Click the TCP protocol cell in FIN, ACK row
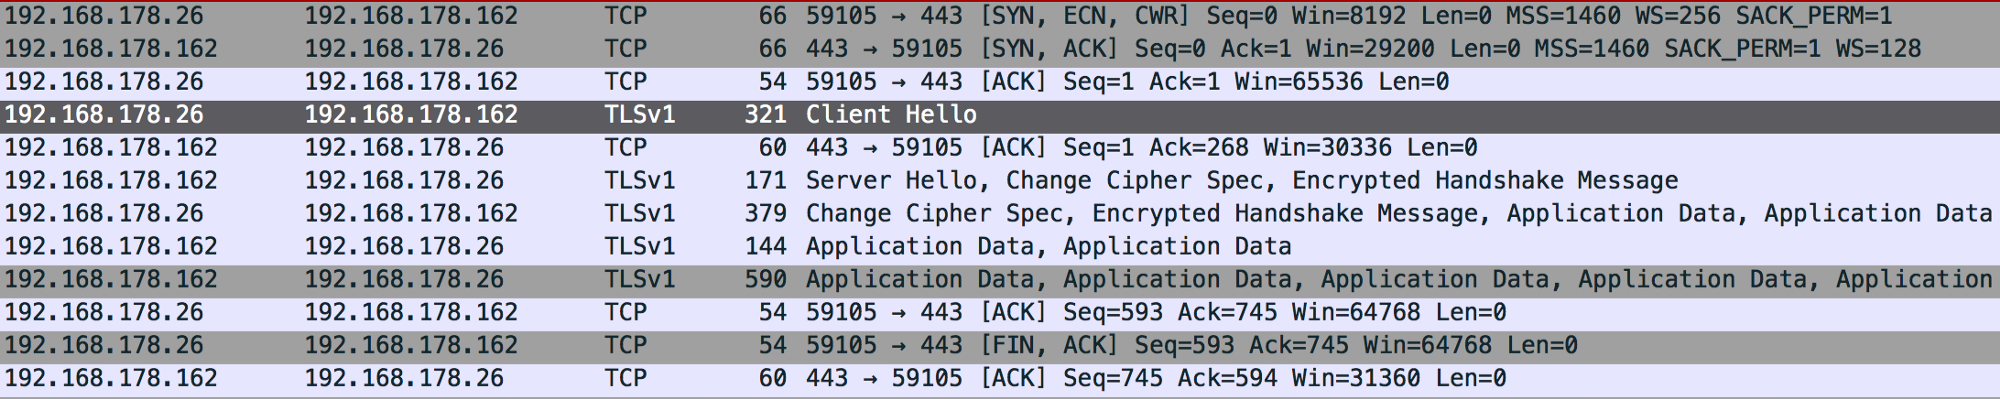This screenshot has width=2000, height=399. (x=626, y=346)
